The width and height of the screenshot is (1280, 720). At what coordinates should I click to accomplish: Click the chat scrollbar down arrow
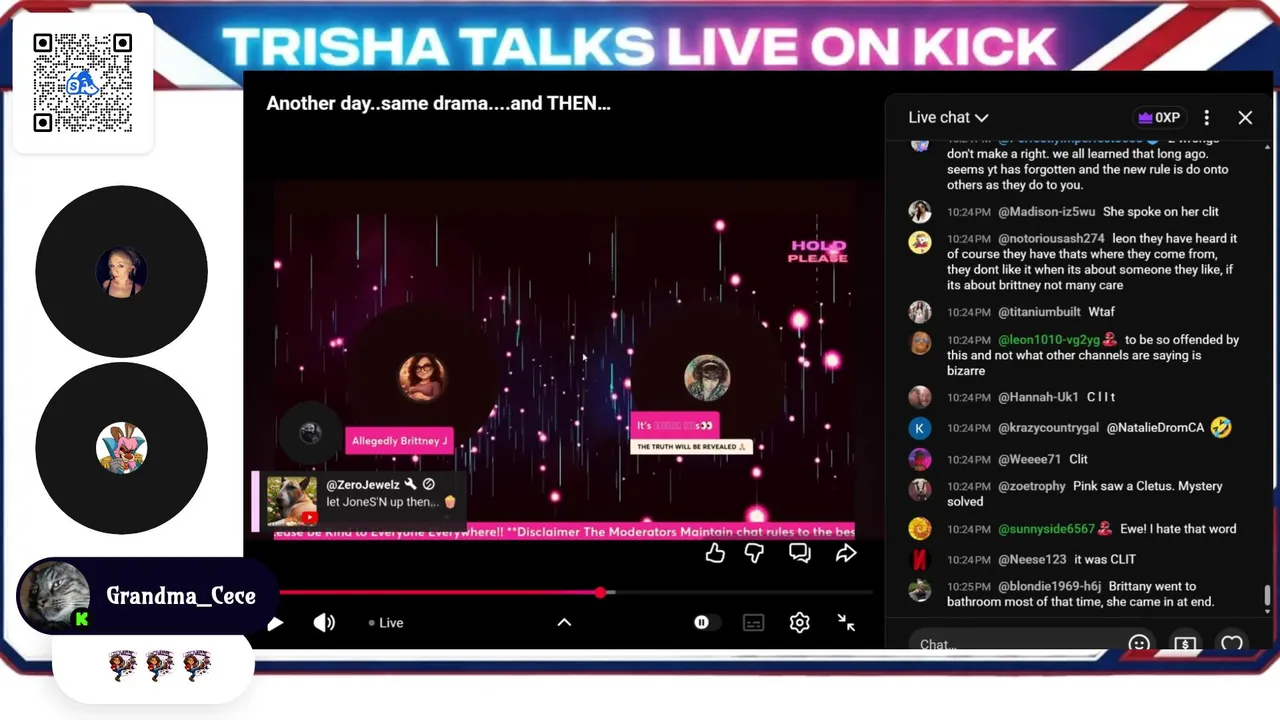pyautogui.click(x=1268, y=613)
